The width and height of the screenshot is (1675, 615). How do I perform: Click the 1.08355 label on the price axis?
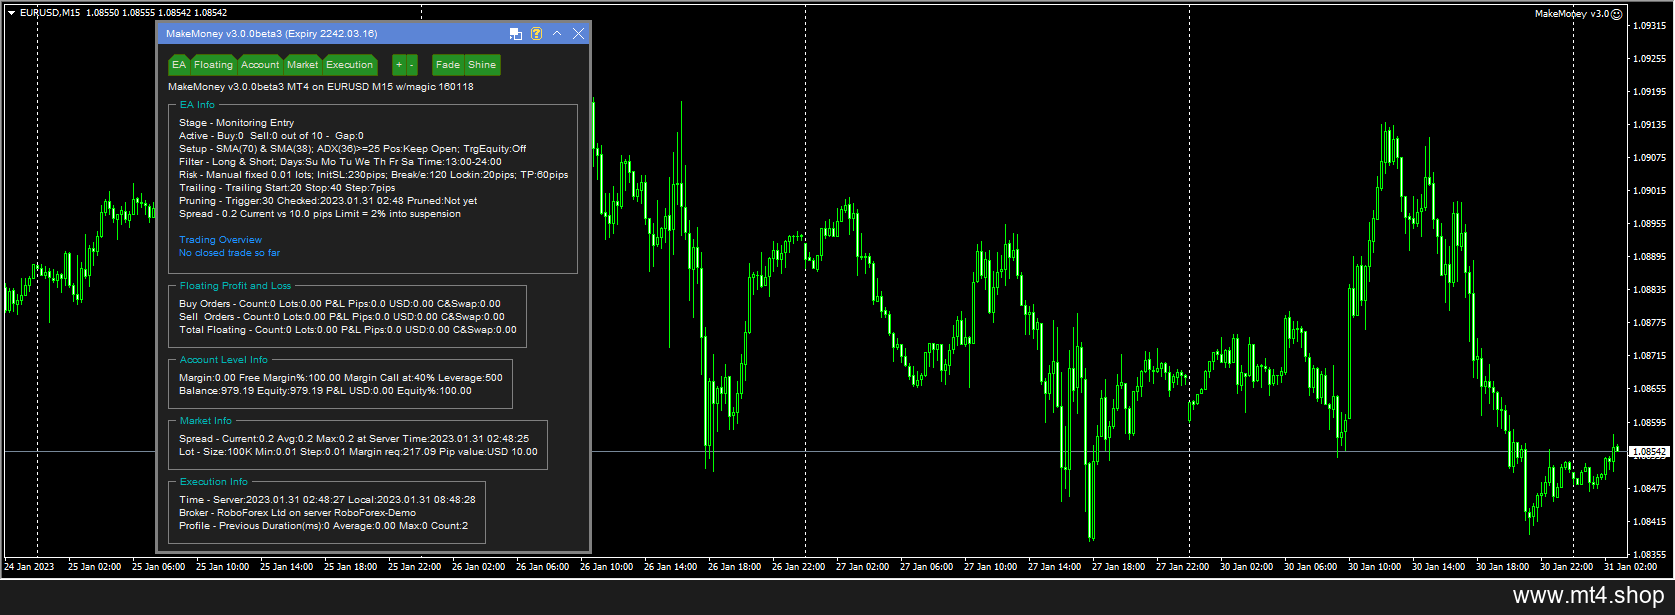click(1649, 554)
